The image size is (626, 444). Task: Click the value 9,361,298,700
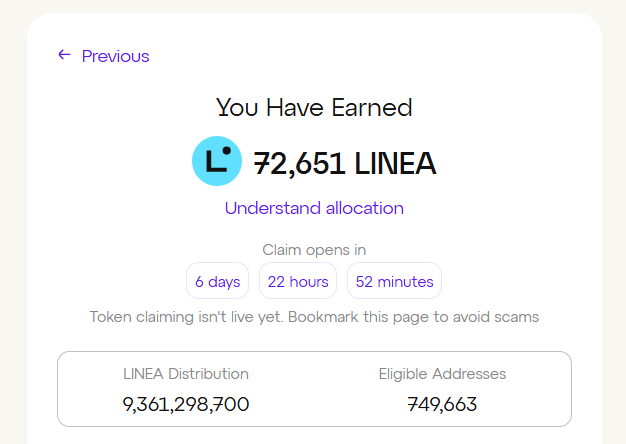[x=186, y=404]
